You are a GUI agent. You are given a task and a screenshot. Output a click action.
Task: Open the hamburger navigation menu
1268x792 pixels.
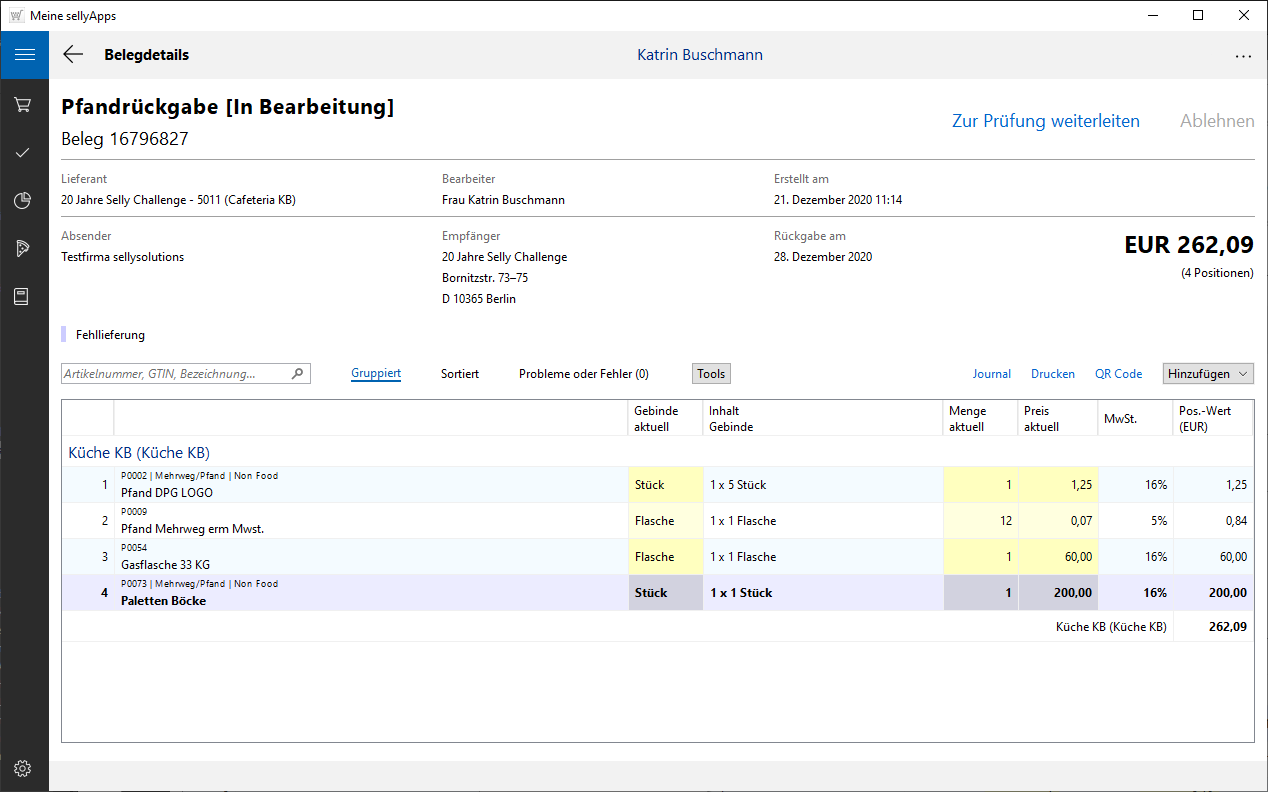24,55
